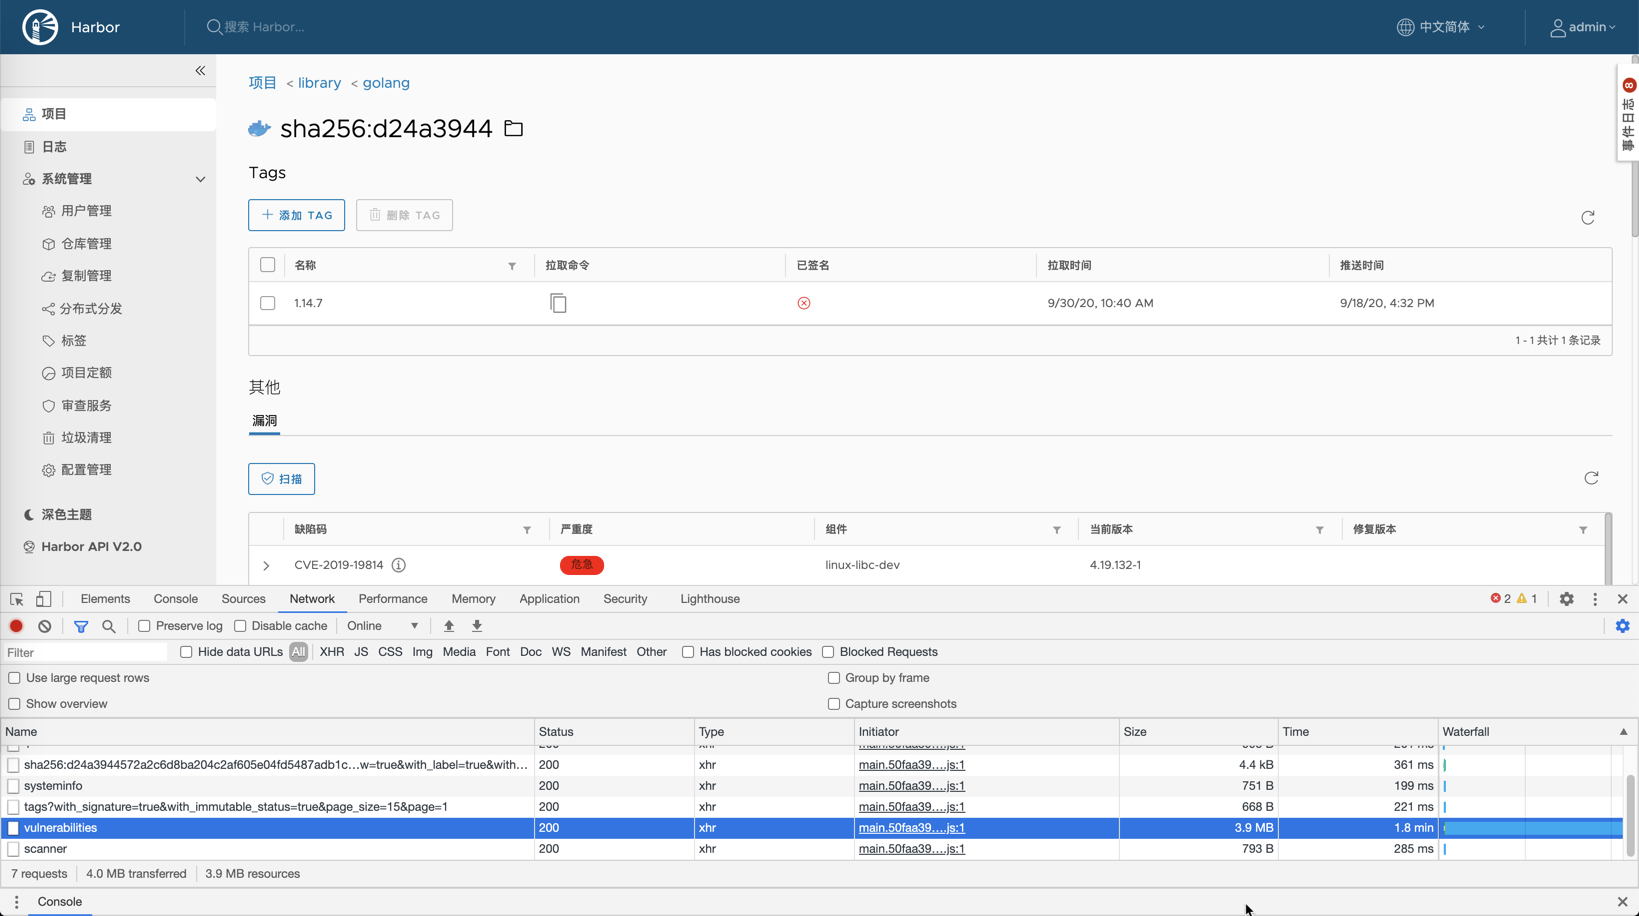Image resolution: width=1639 pixels, height=916 pixels.
Task: Click the 添加 TAG button
Action: pos(297,215)
